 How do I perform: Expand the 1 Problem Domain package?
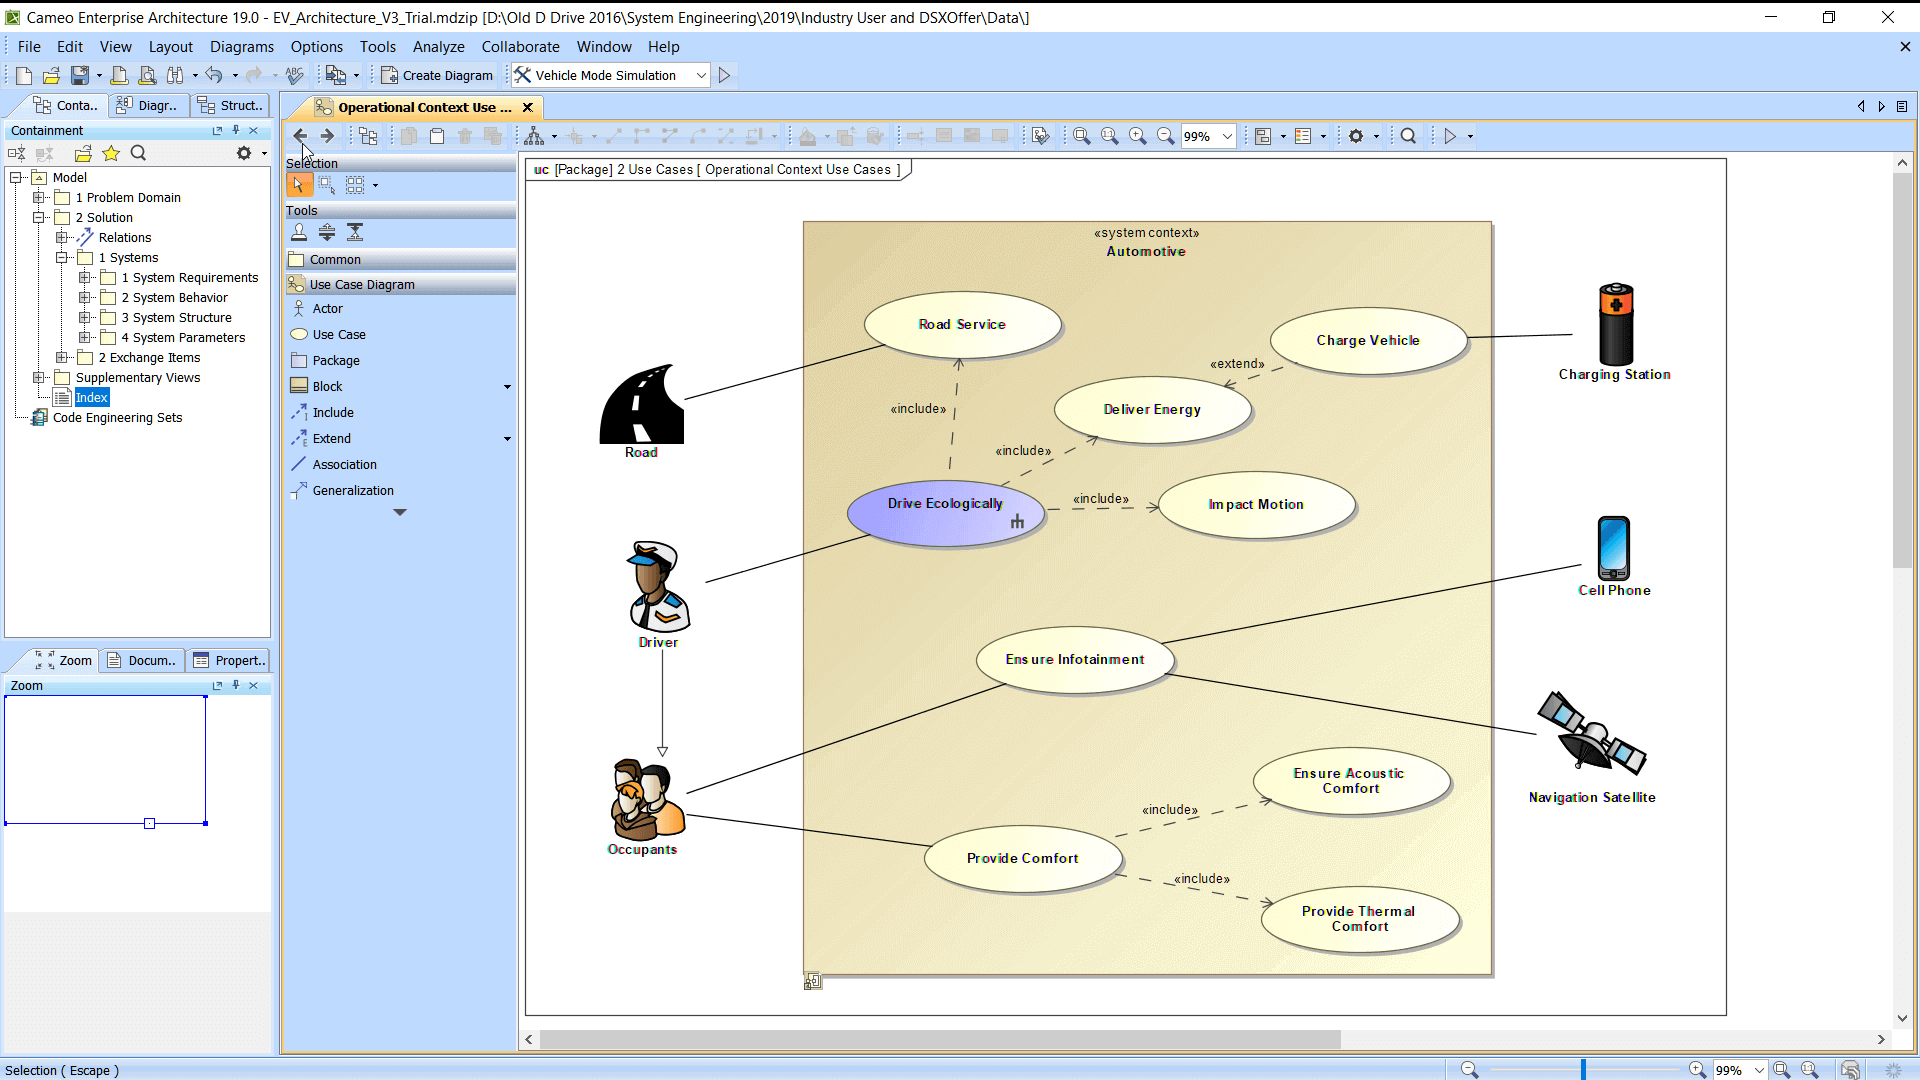point(39,198)
